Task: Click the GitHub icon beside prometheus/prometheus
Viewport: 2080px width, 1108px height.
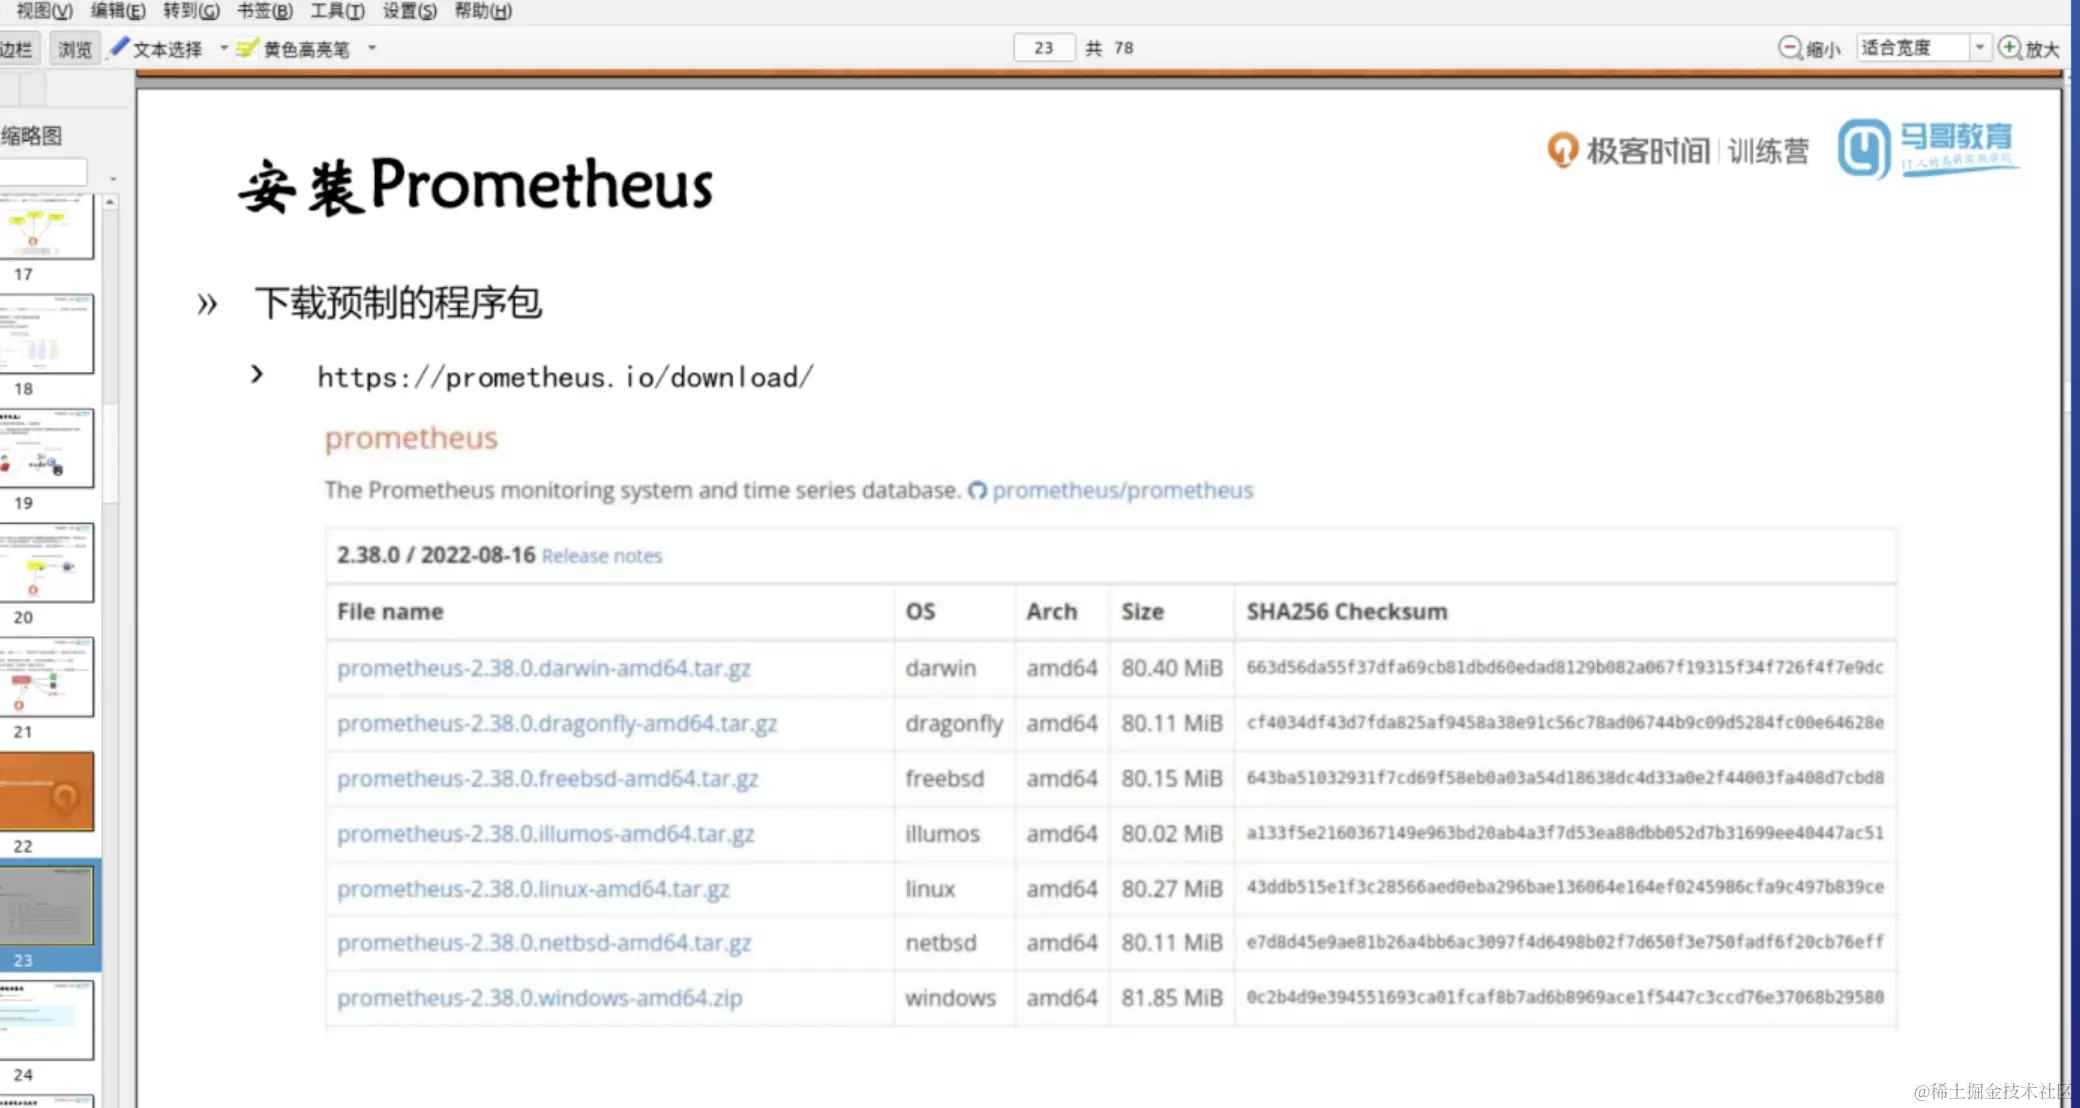Action: click(x=977, y=490)
